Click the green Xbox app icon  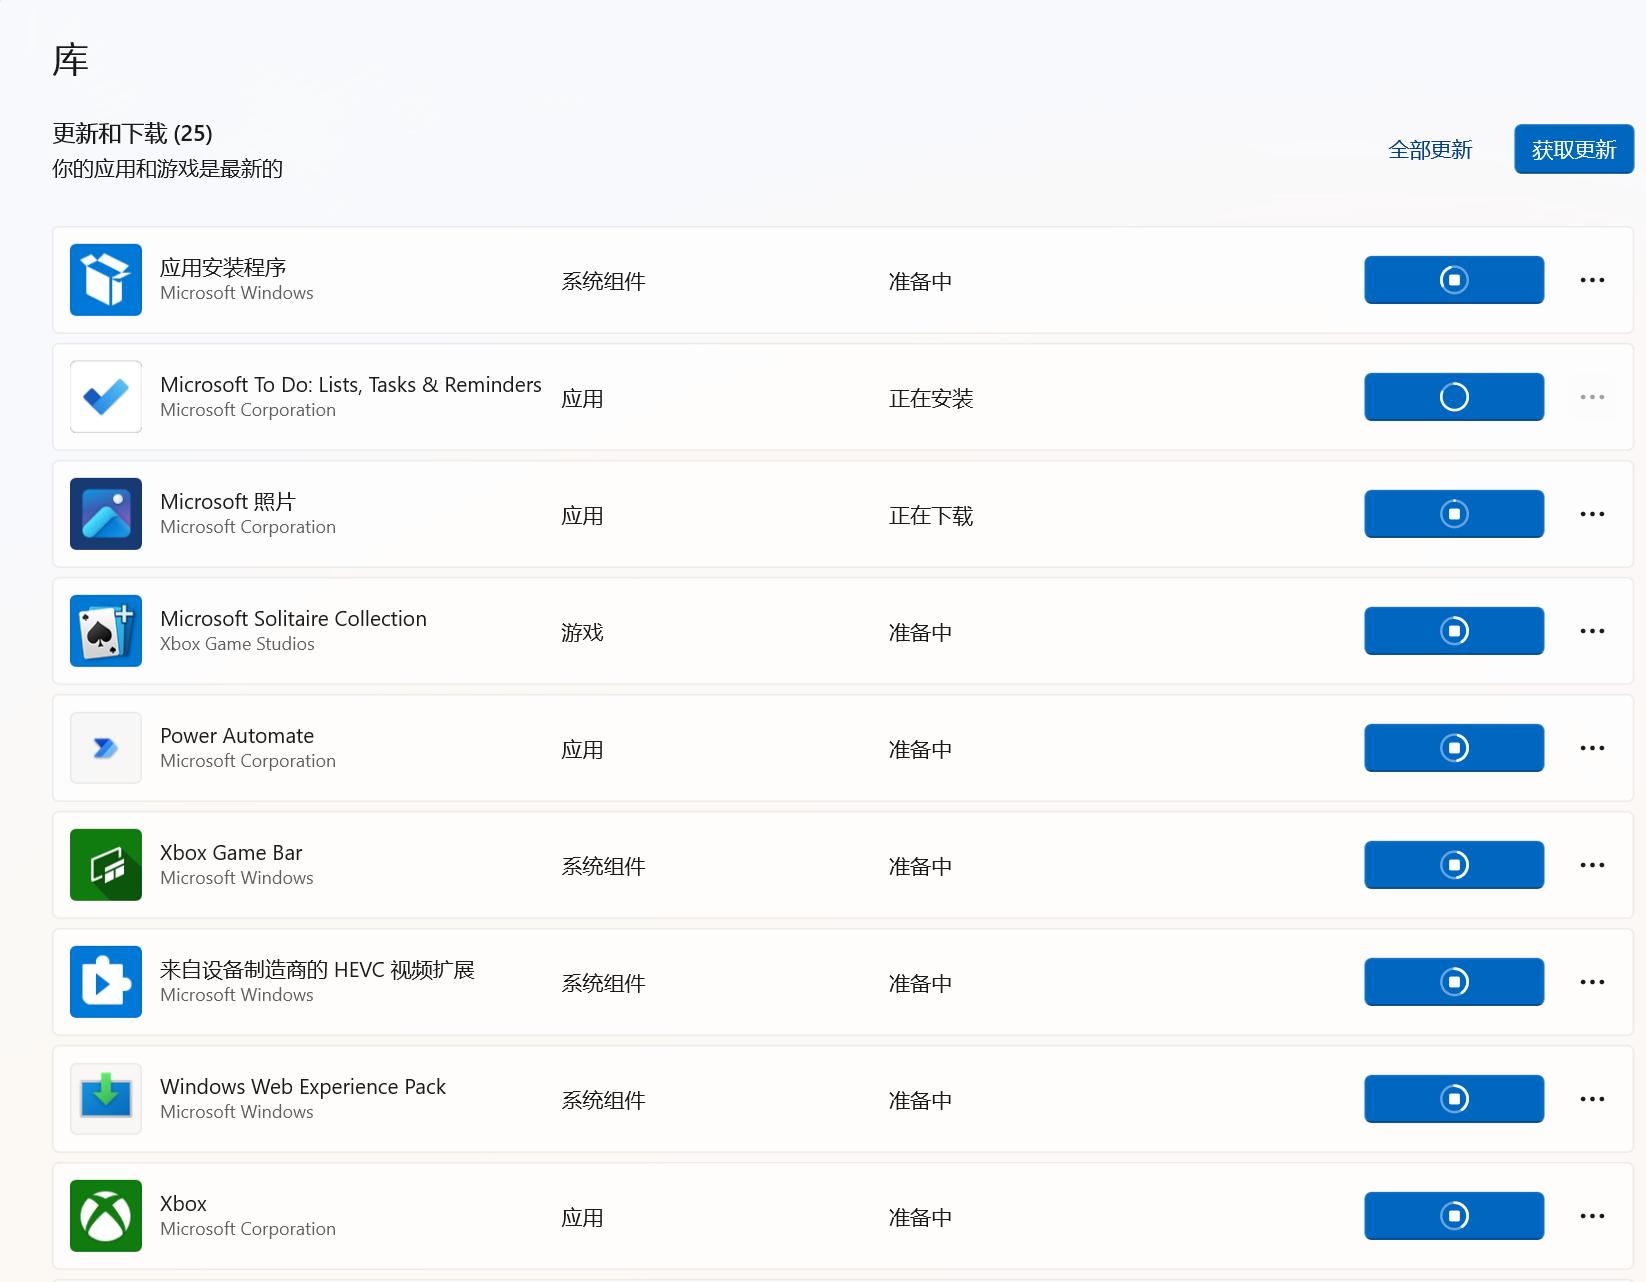[106, 1216]
